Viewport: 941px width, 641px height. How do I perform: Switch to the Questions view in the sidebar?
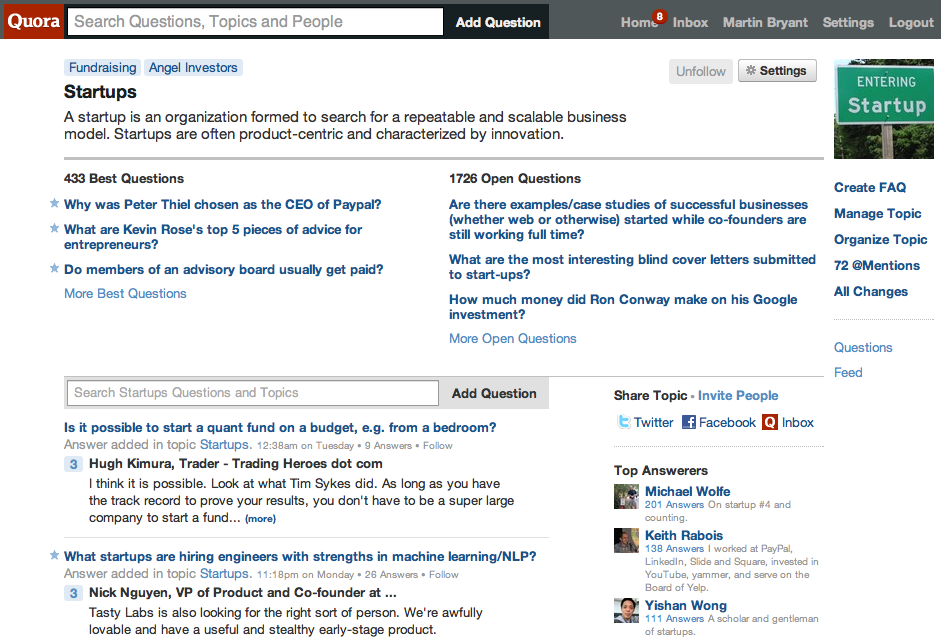click(863, 348)
